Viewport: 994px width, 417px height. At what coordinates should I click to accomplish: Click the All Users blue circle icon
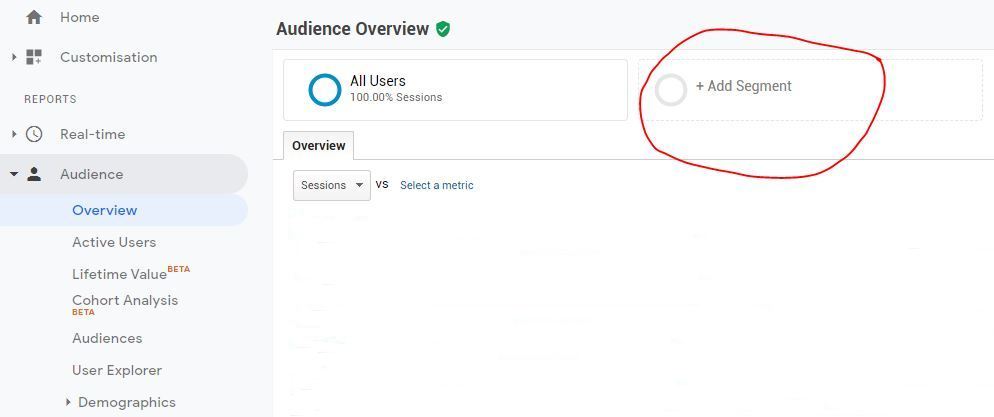[x=325, y=90]
